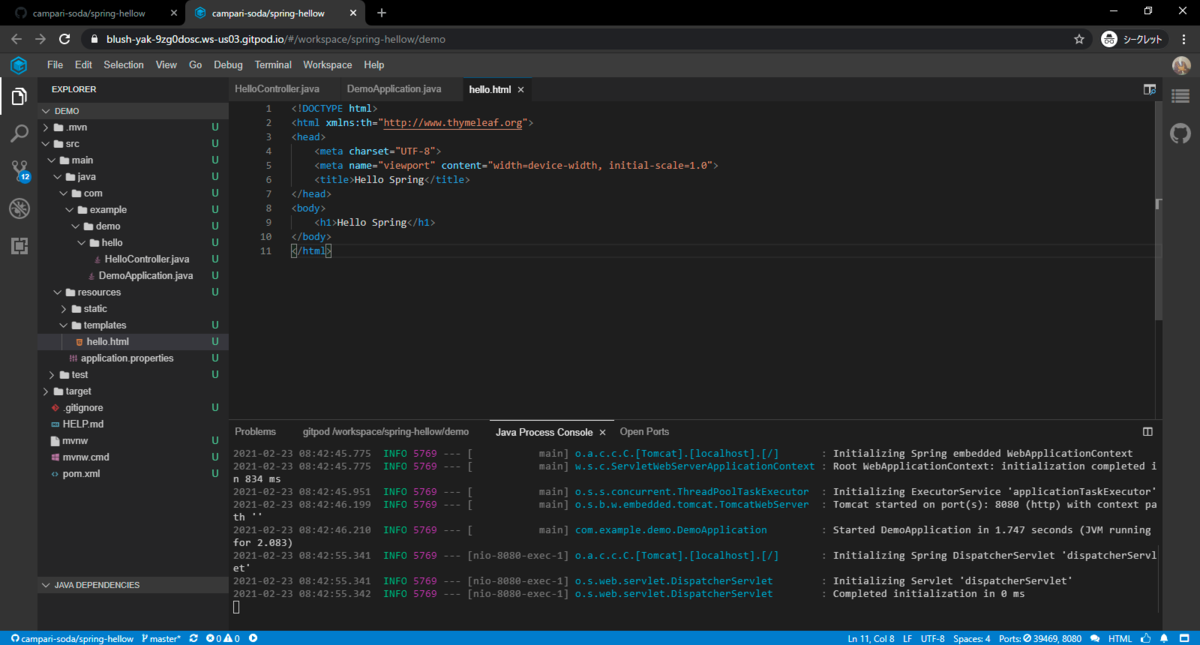The width and height of the screenshot is (1200, 645).
Task: Collapse the src folder
Action: [46, 144]
